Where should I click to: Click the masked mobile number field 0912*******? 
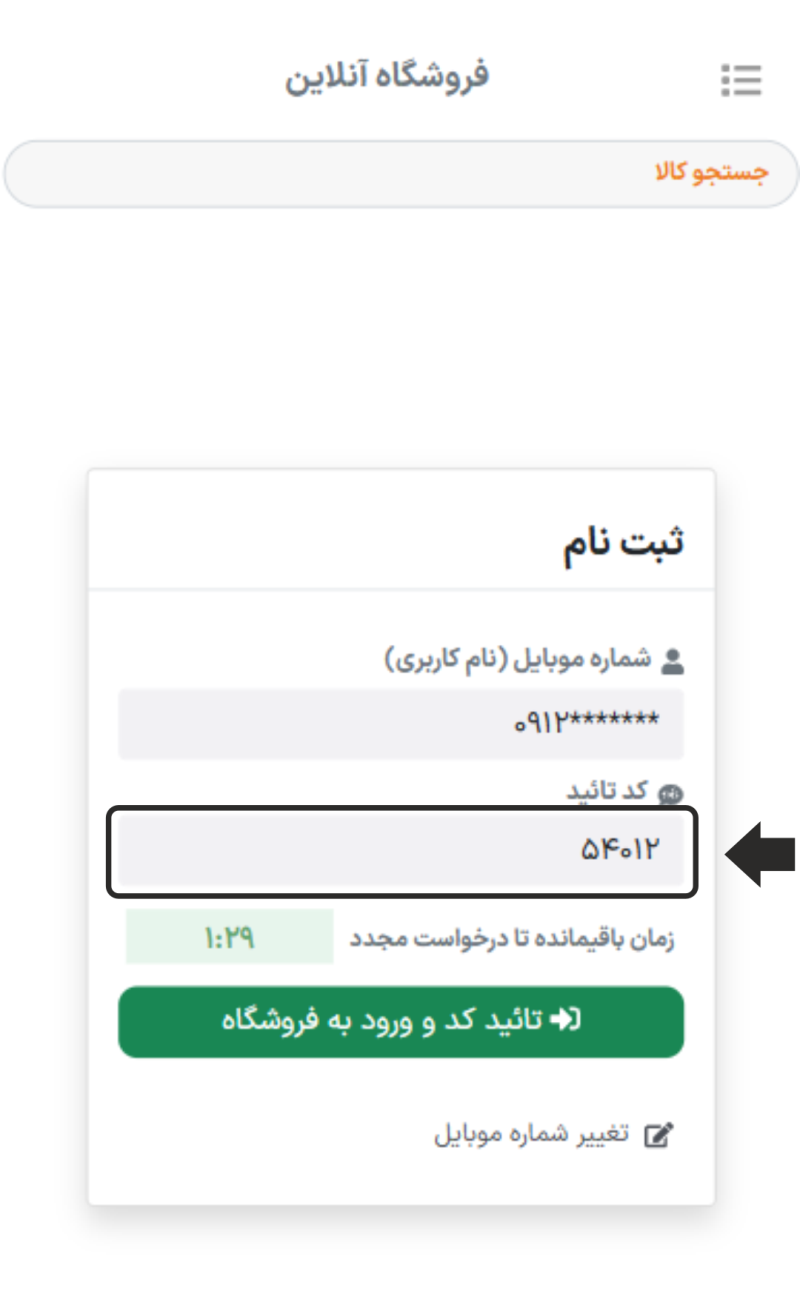coord(400,723)
